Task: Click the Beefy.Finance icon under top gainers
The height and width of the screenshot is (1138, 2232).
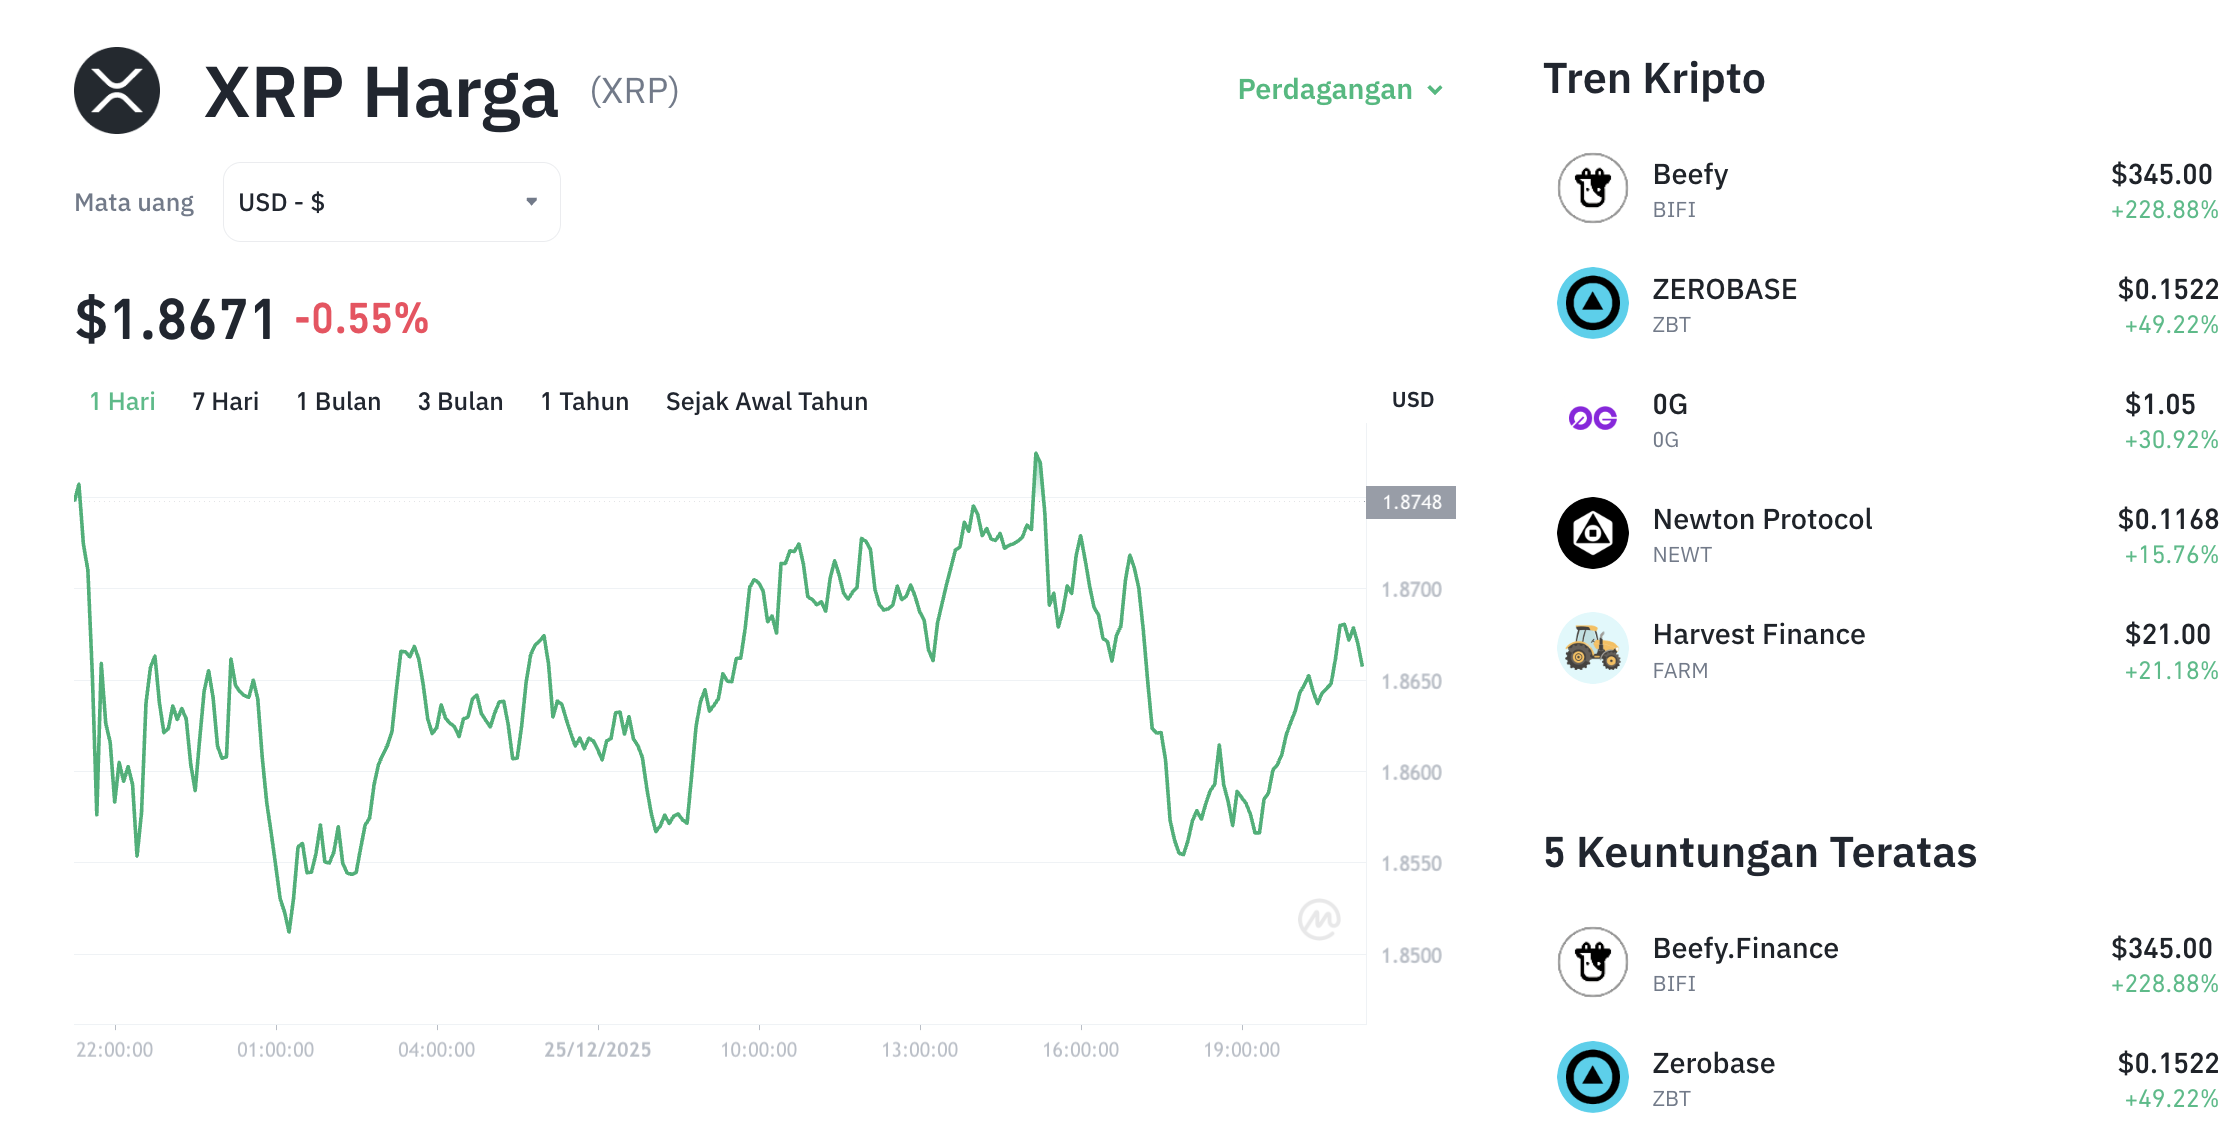Action: (1592, 962)
